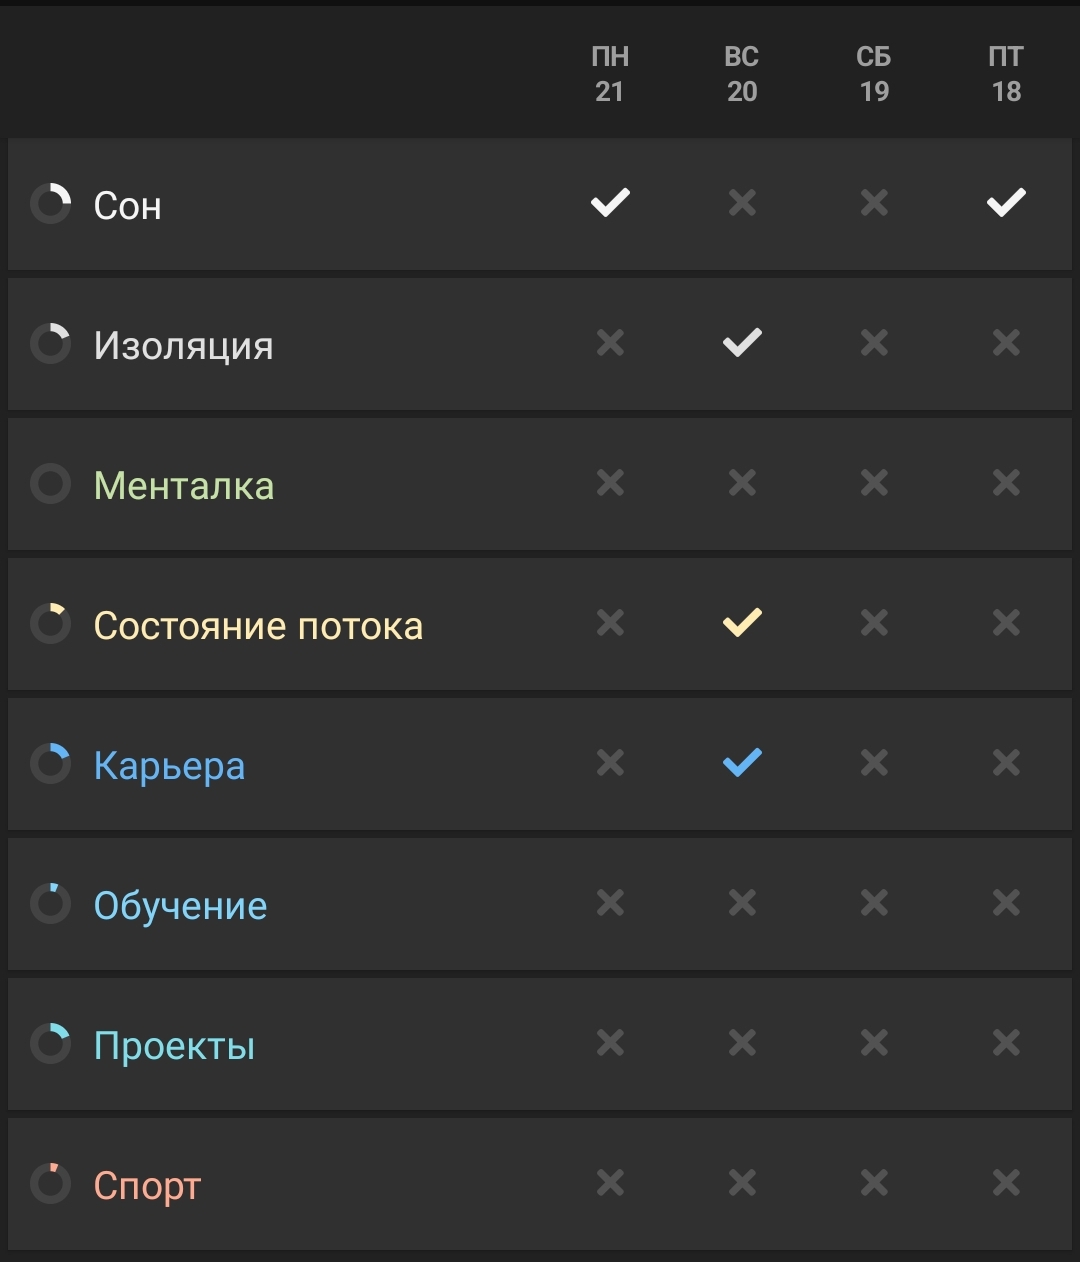Uncheck the blue Карьера checkmark on Sunday 20

point(742,763)
